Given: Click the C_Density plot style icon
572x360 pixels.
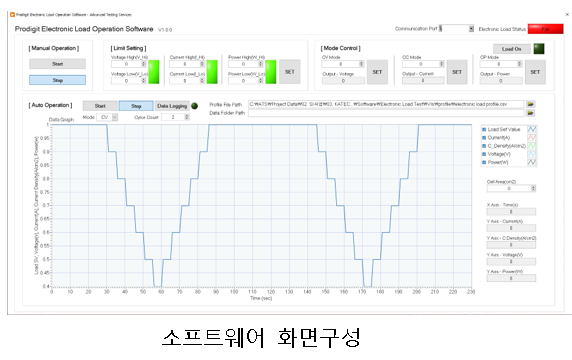Looking at the screenshot, I should [532, 146].
